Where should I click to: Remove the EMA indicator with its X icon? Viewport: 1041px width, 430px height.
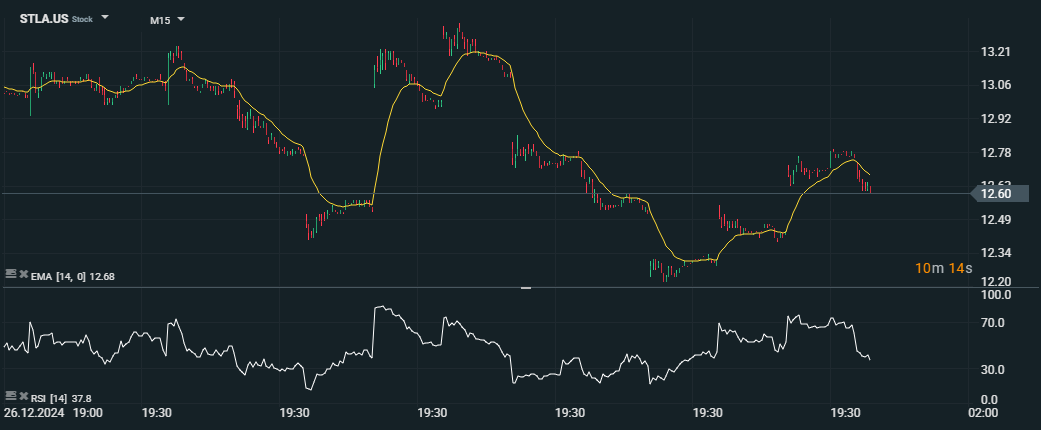22,273
